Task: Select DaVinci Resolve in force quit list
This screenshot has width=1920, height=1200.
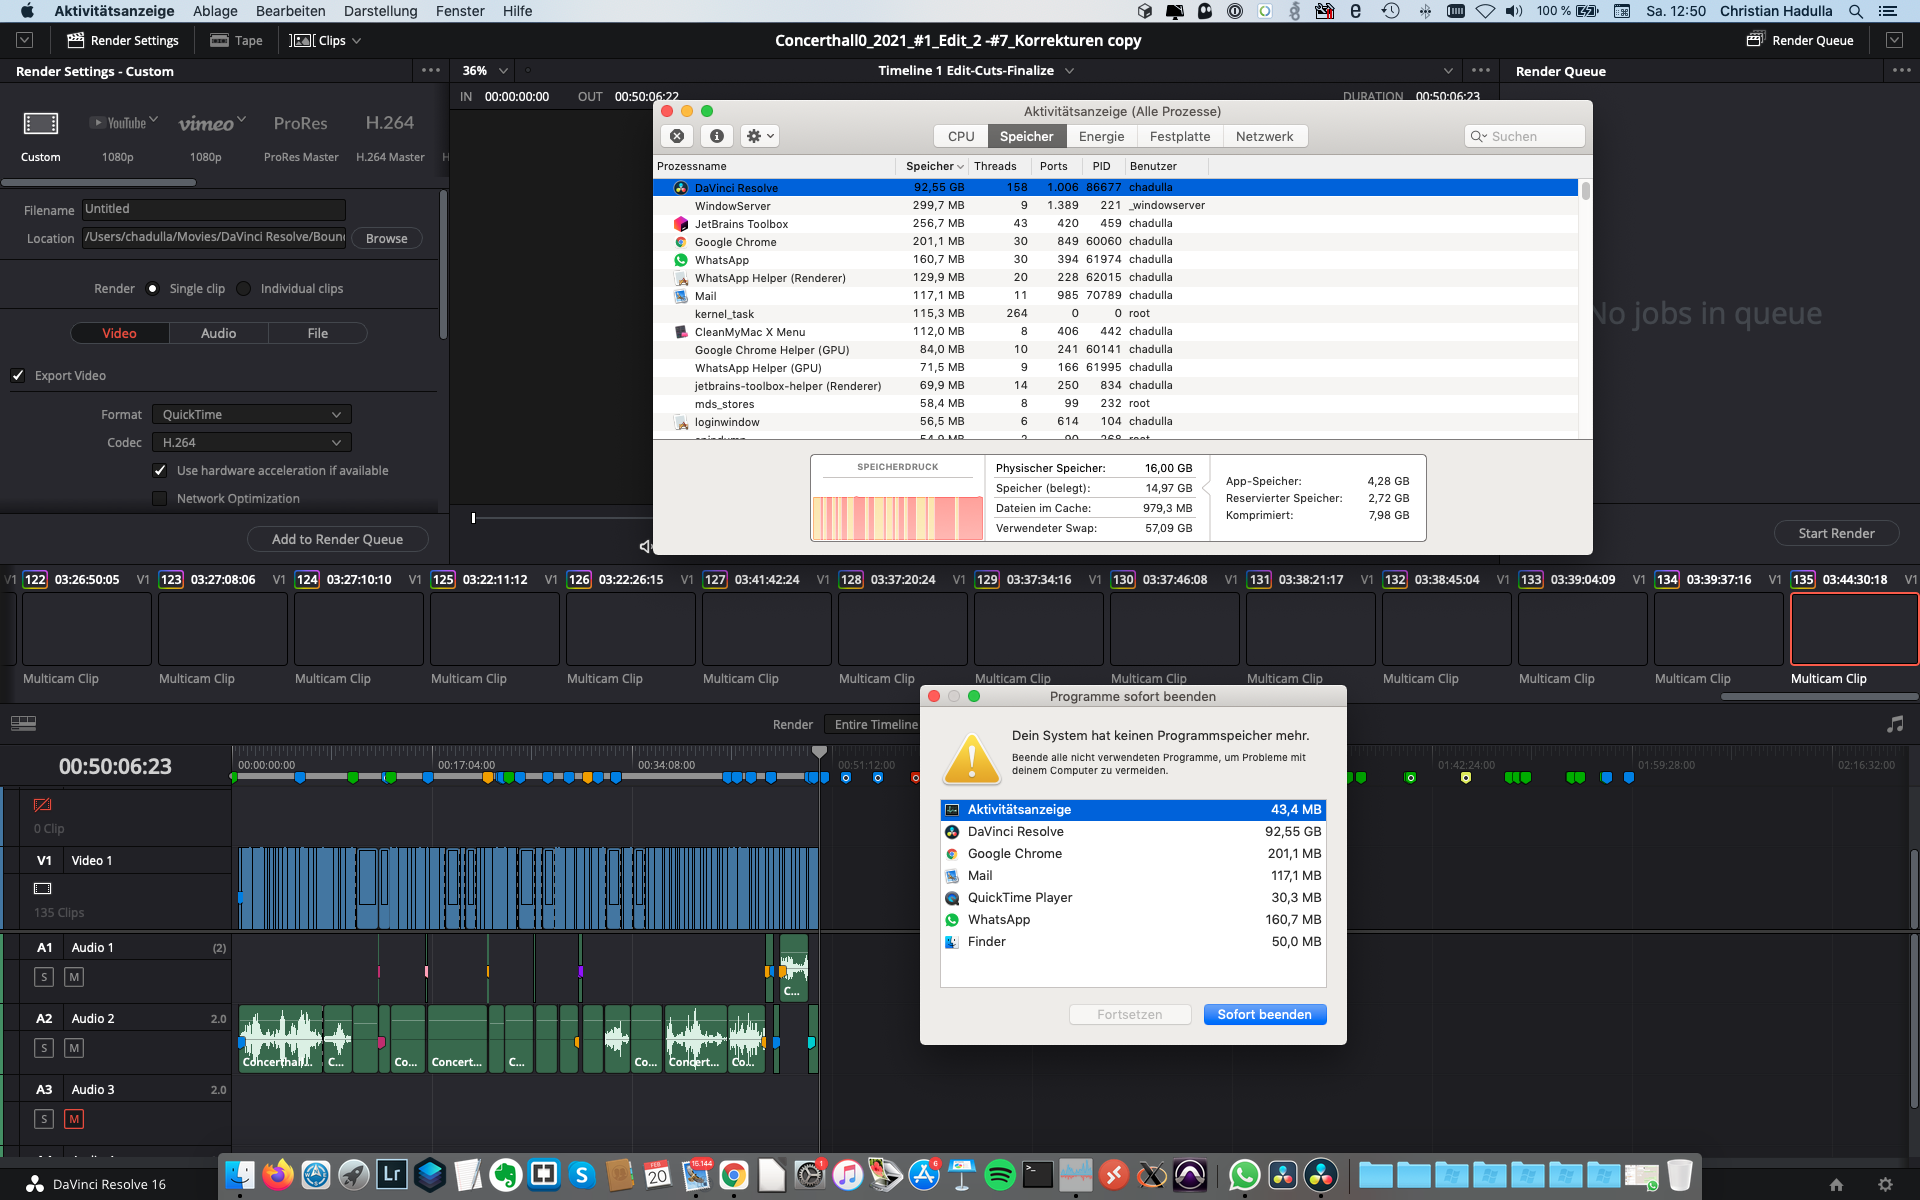Action: point(1133,832)
